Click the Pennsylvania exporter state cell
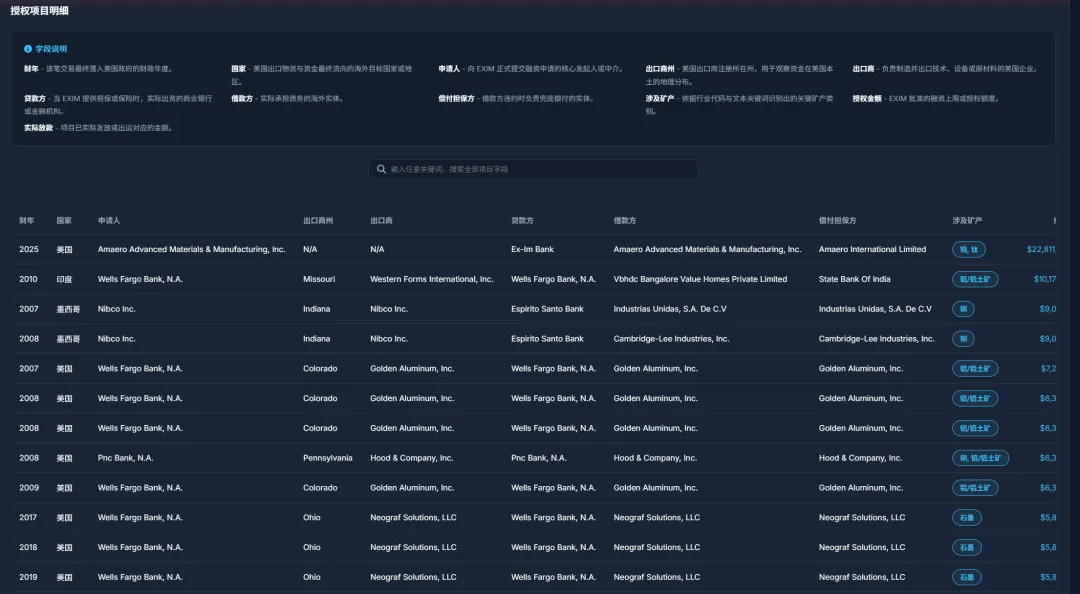Viewport: 1080px width, 594px height. click(328, 458)
